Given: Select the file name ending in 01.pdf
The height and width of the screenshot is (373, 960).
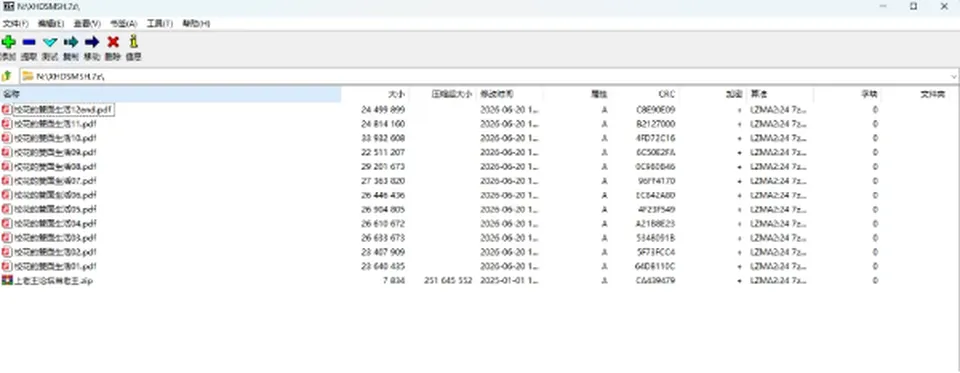Looking at the screenshot, I should click(x=55, y=266).
